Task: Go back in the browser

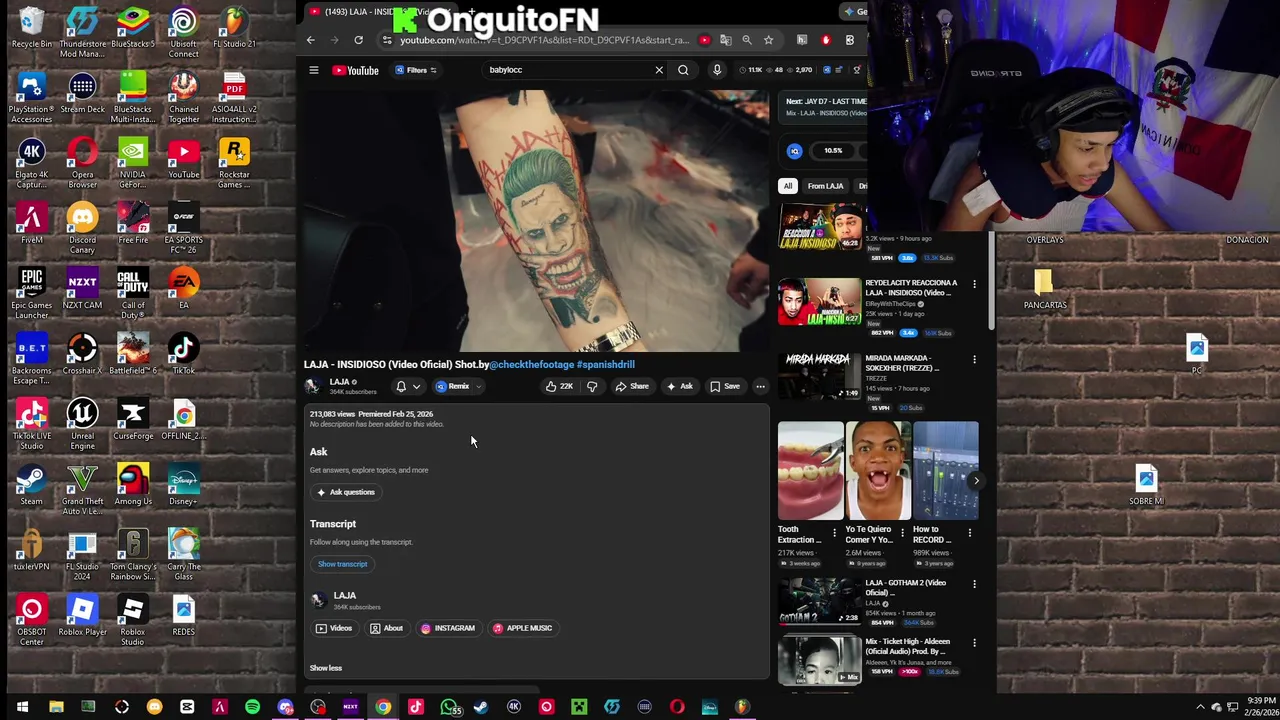Action: click(311, 40)
